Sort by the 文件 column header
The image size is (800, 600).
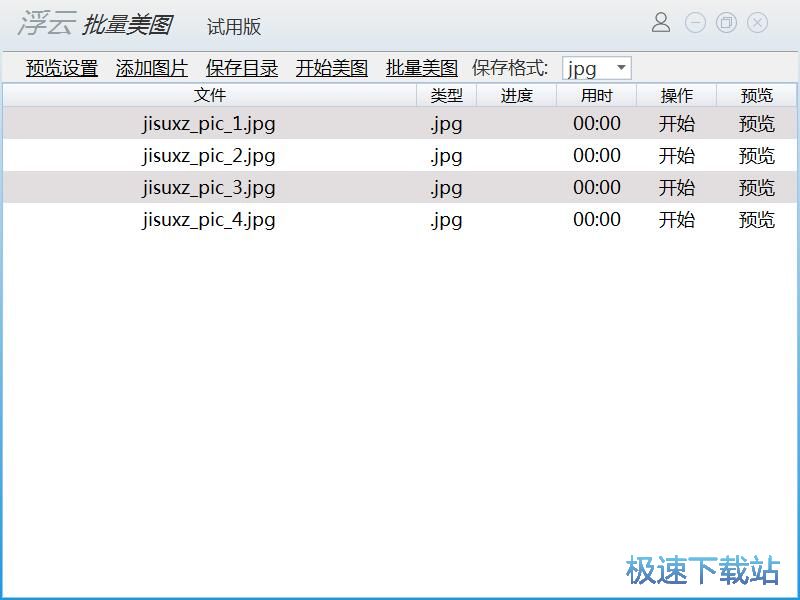[210, 95]
